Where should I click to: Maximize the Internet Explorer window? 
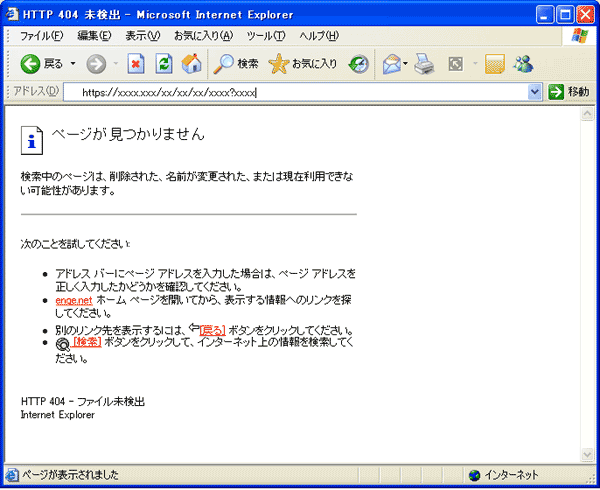(x=565, y=15)
